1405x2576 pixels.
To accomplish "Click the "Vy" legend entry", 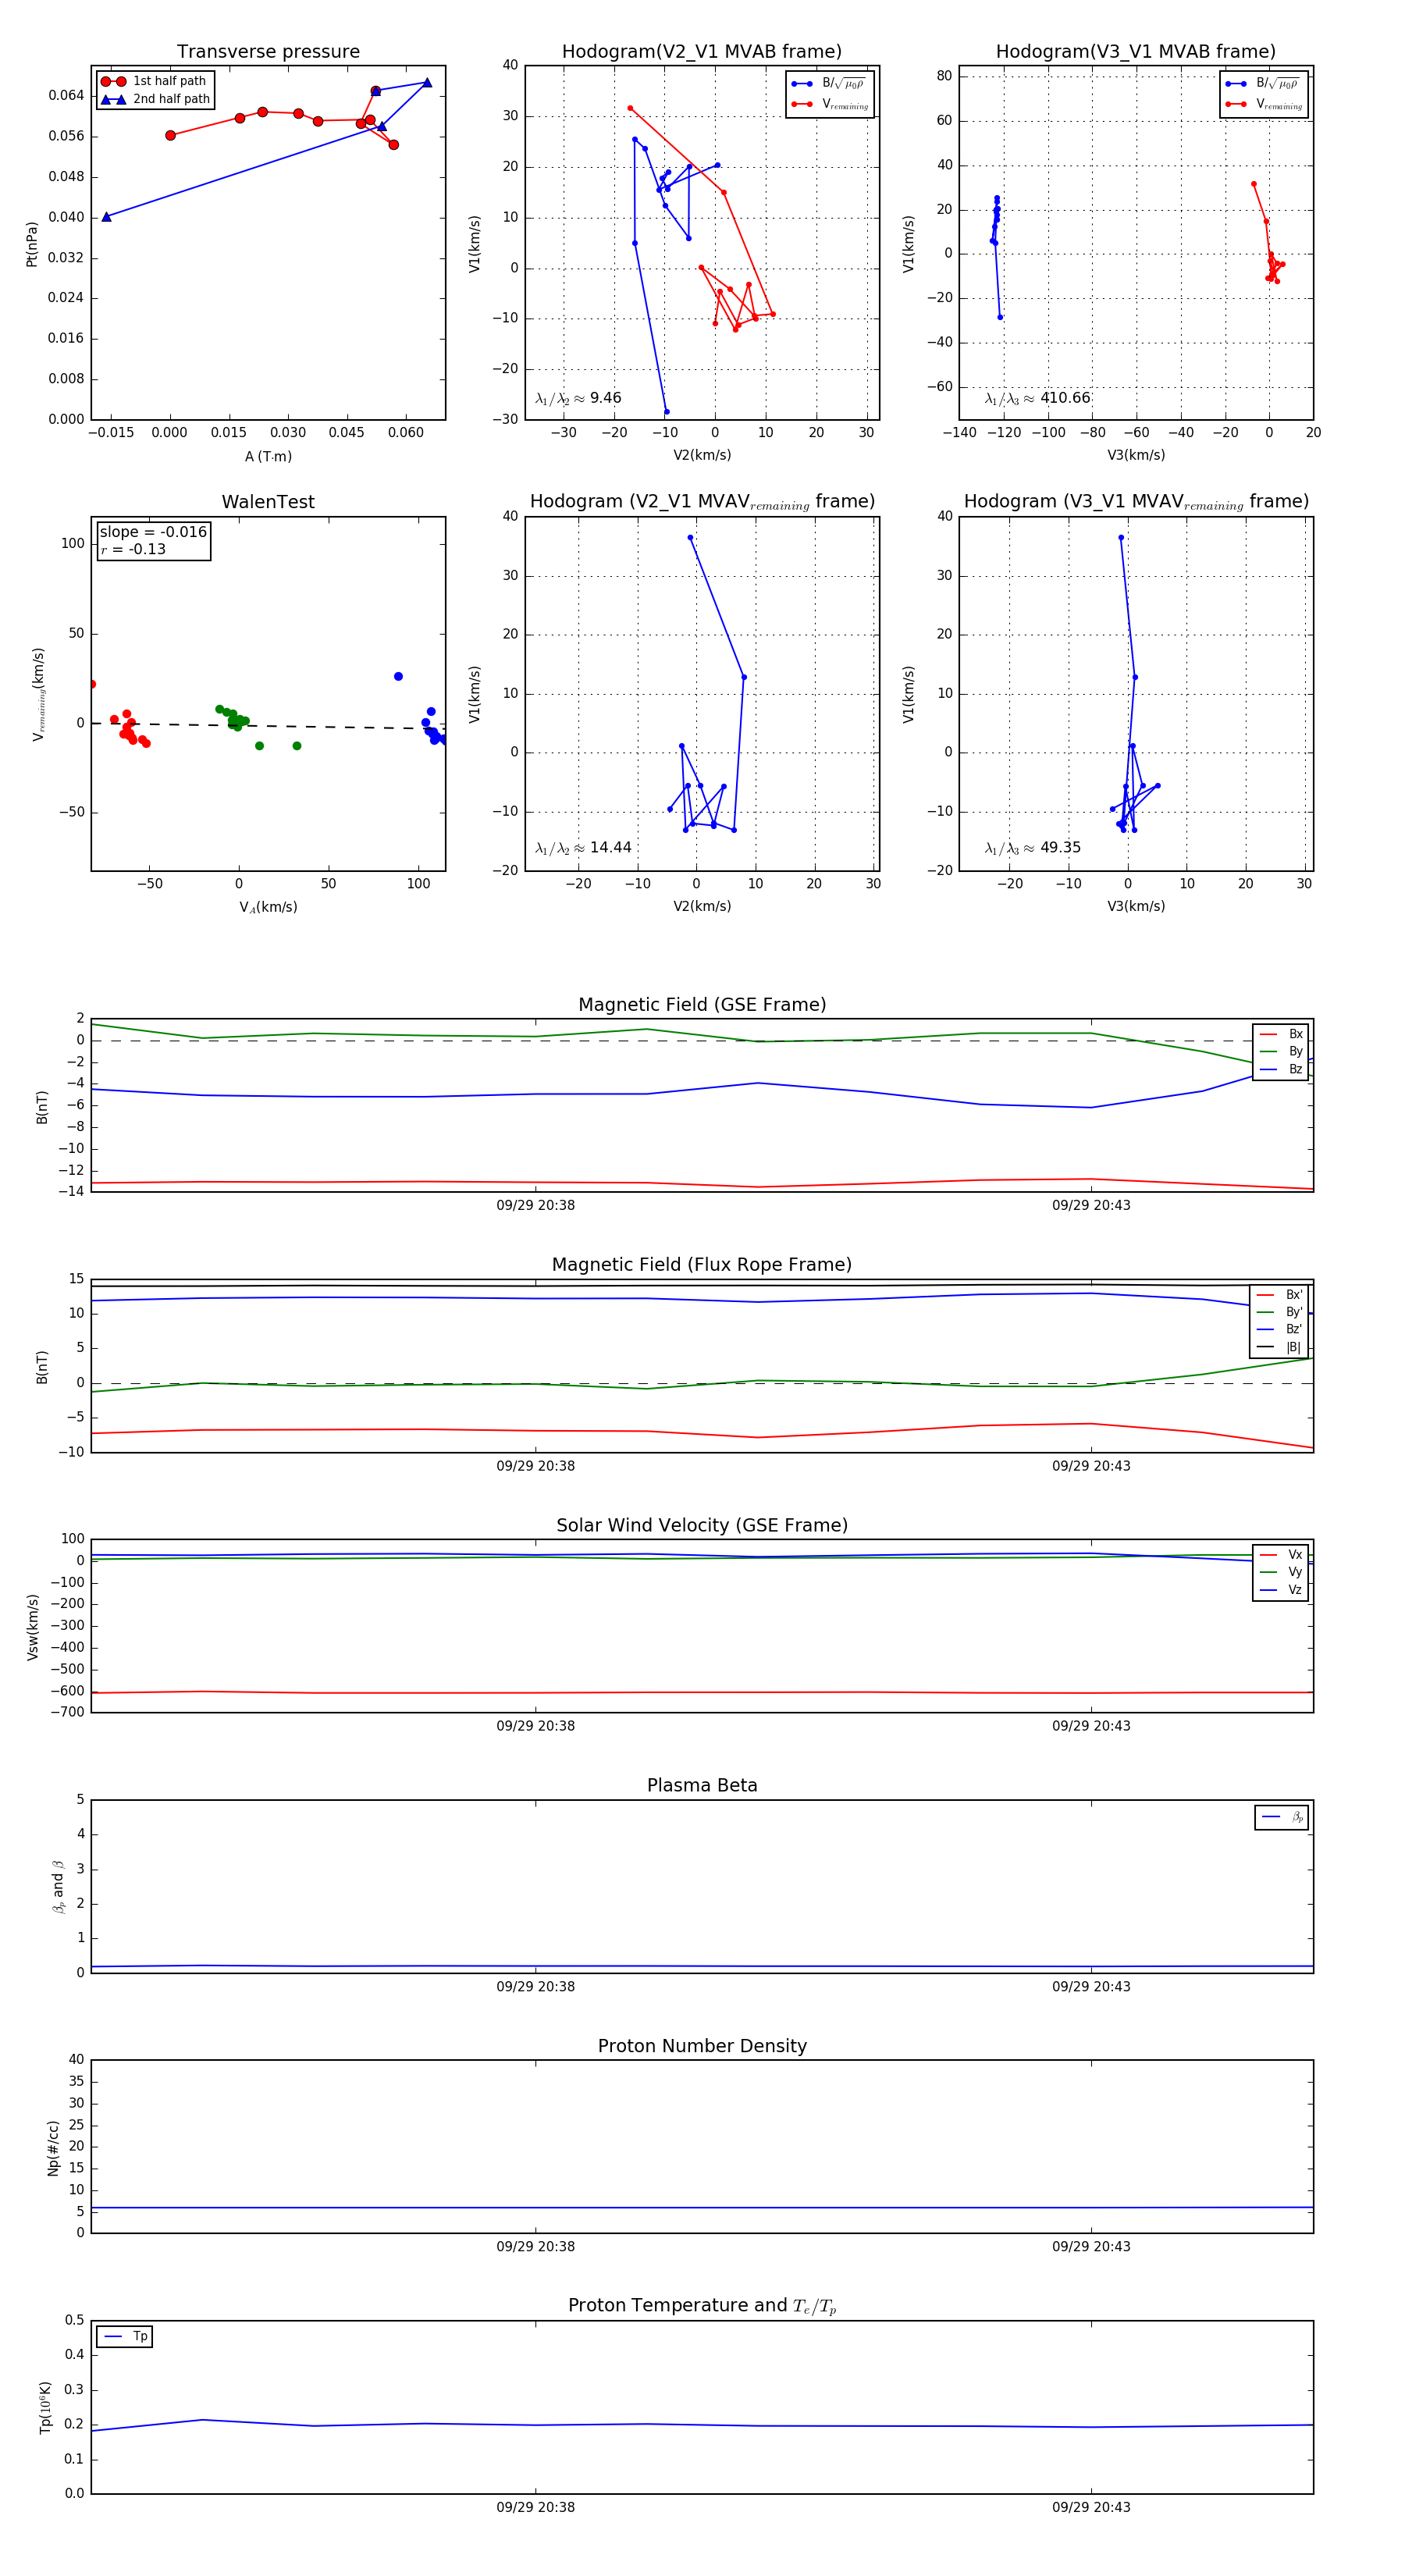I will coord(1281,1572).
